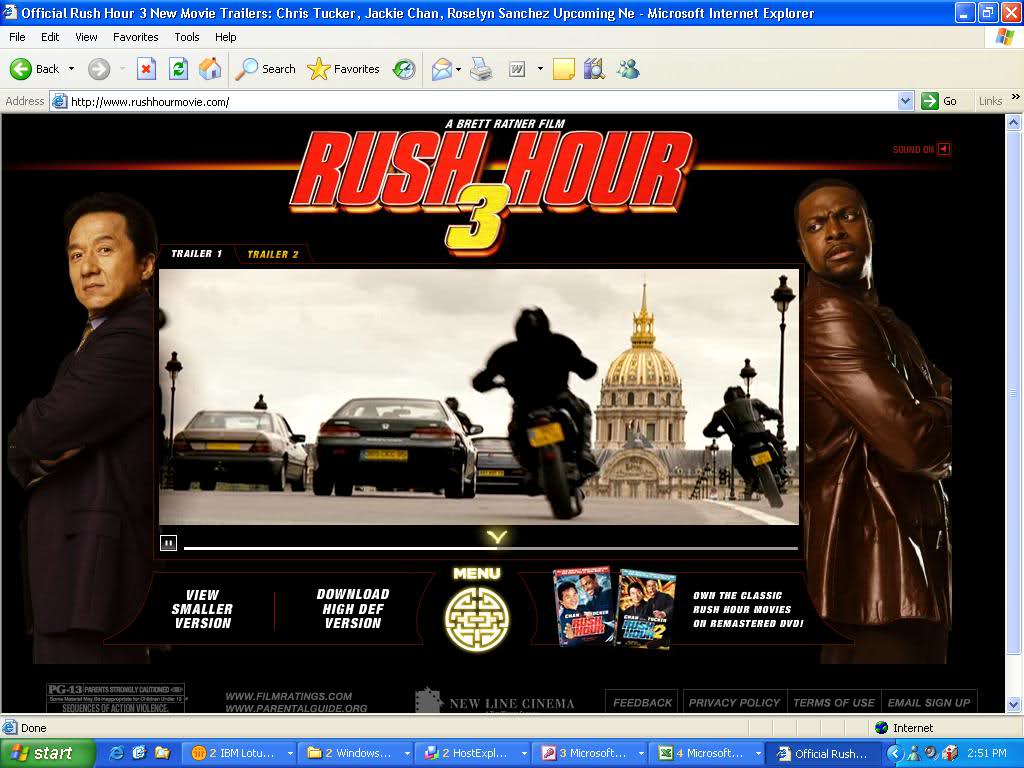This screenshot has height=768, width=1024.
Task: Click Download High Def Version link
Action: 353,609
